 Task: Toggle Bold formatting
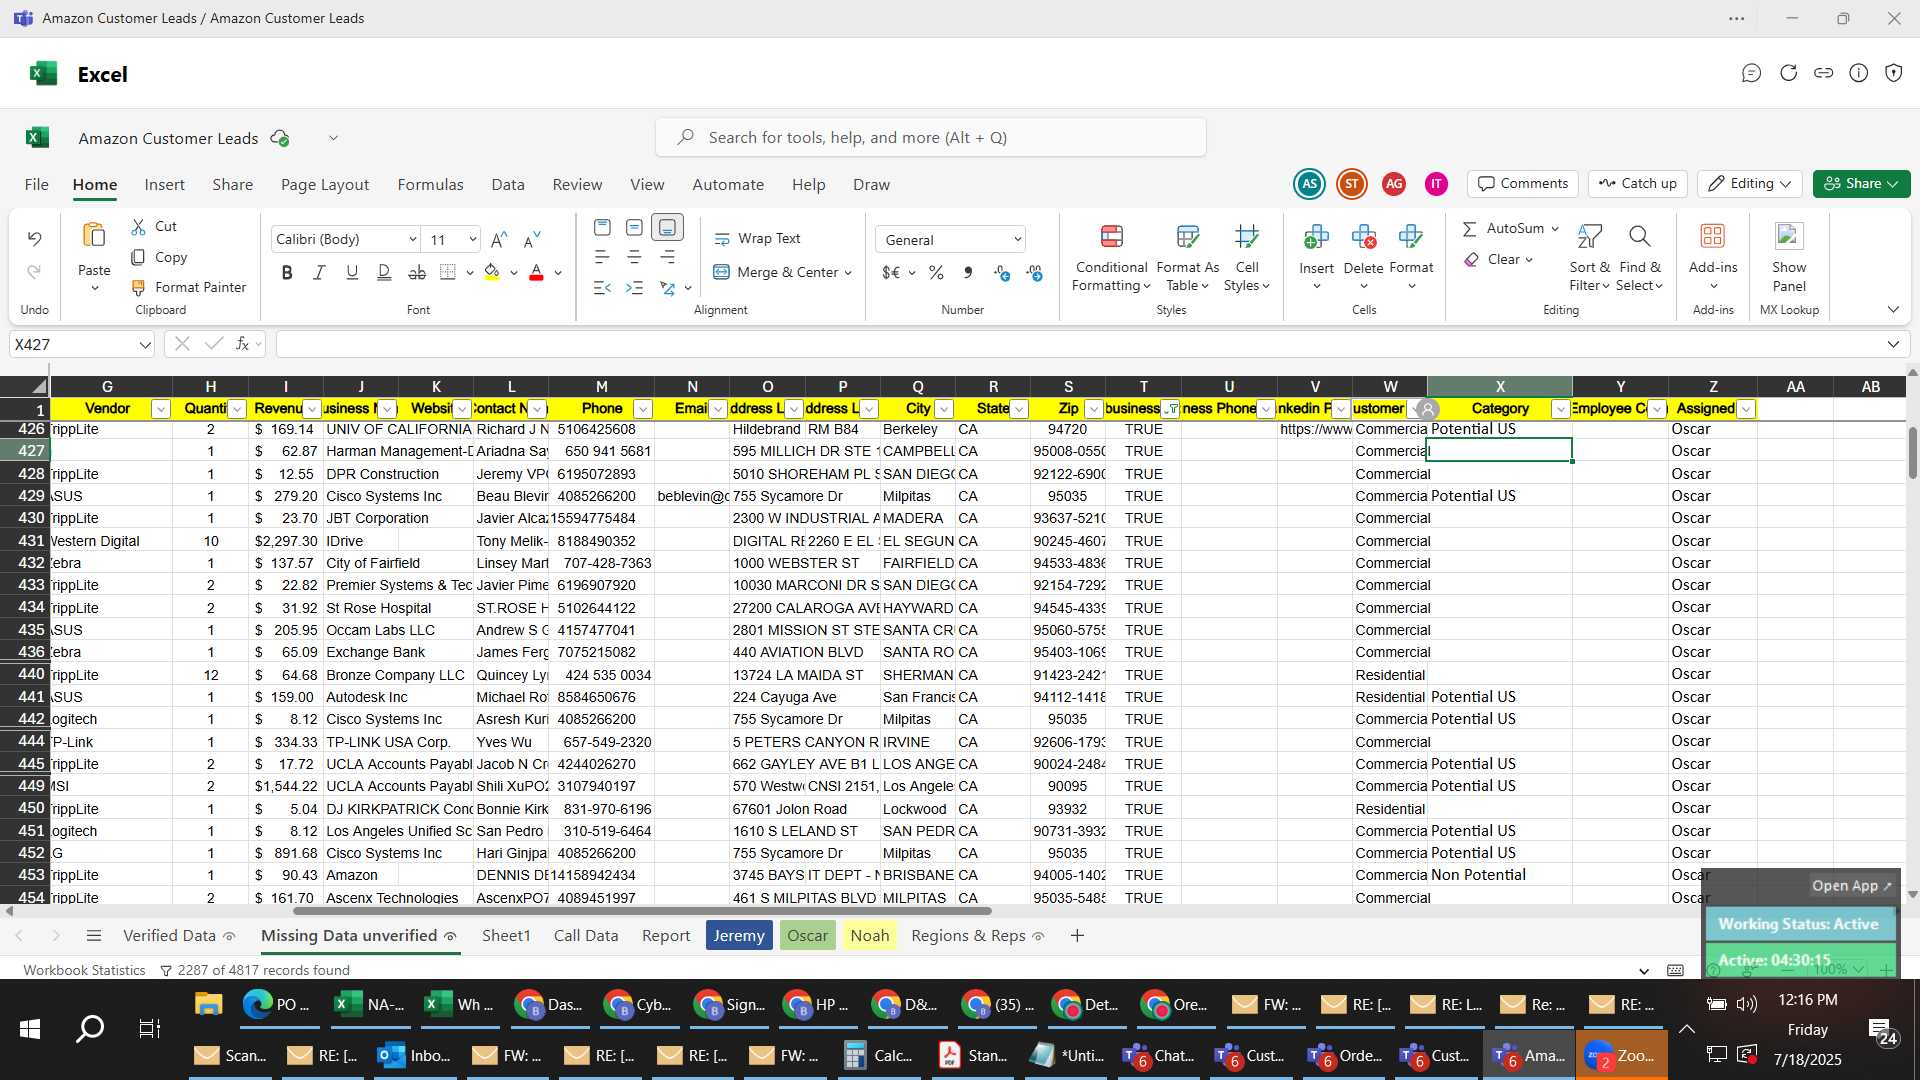pyautogui.click(x=287, y=272)
